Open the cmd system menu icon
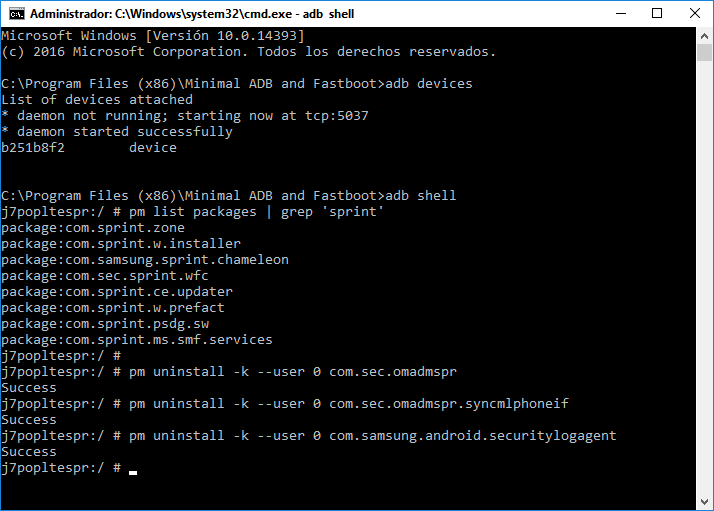Image resolution: width=714 pixels, height=511 pixels. pos(15,14)
